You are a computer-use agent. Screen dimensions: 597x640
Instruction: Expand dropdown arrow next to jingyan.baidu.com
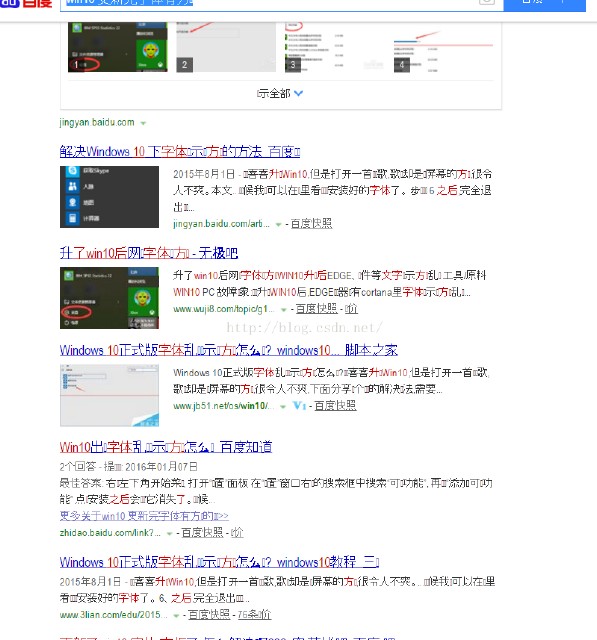tap(143, 123)
